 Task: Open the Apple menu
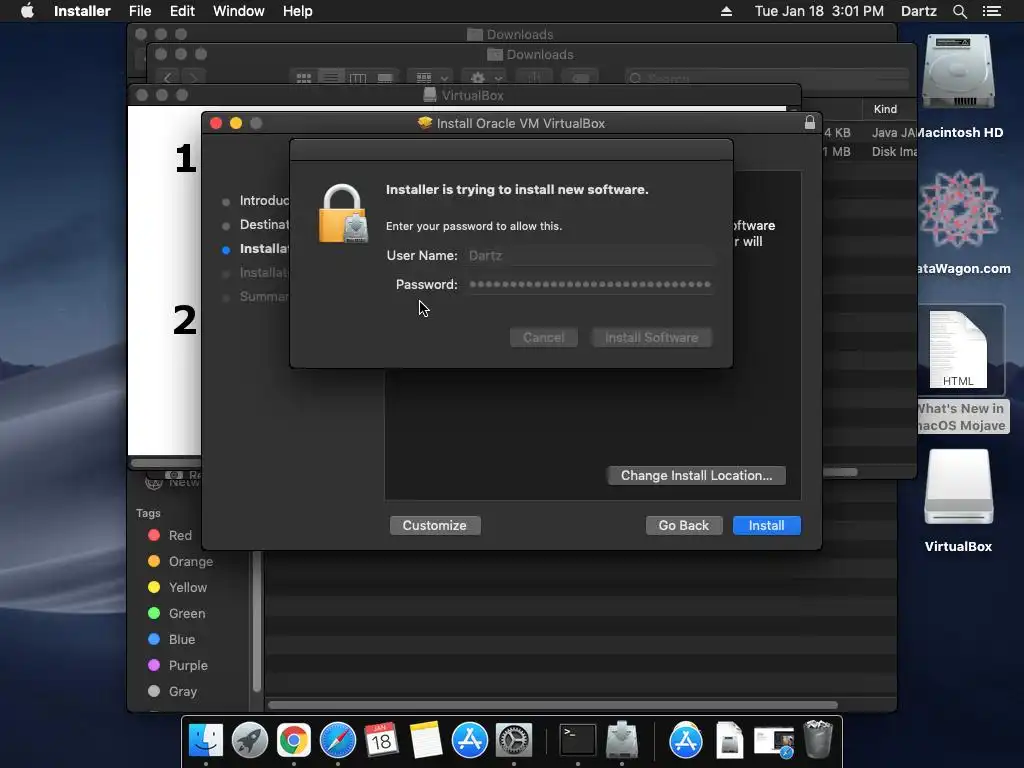click(x=27, y=11)
